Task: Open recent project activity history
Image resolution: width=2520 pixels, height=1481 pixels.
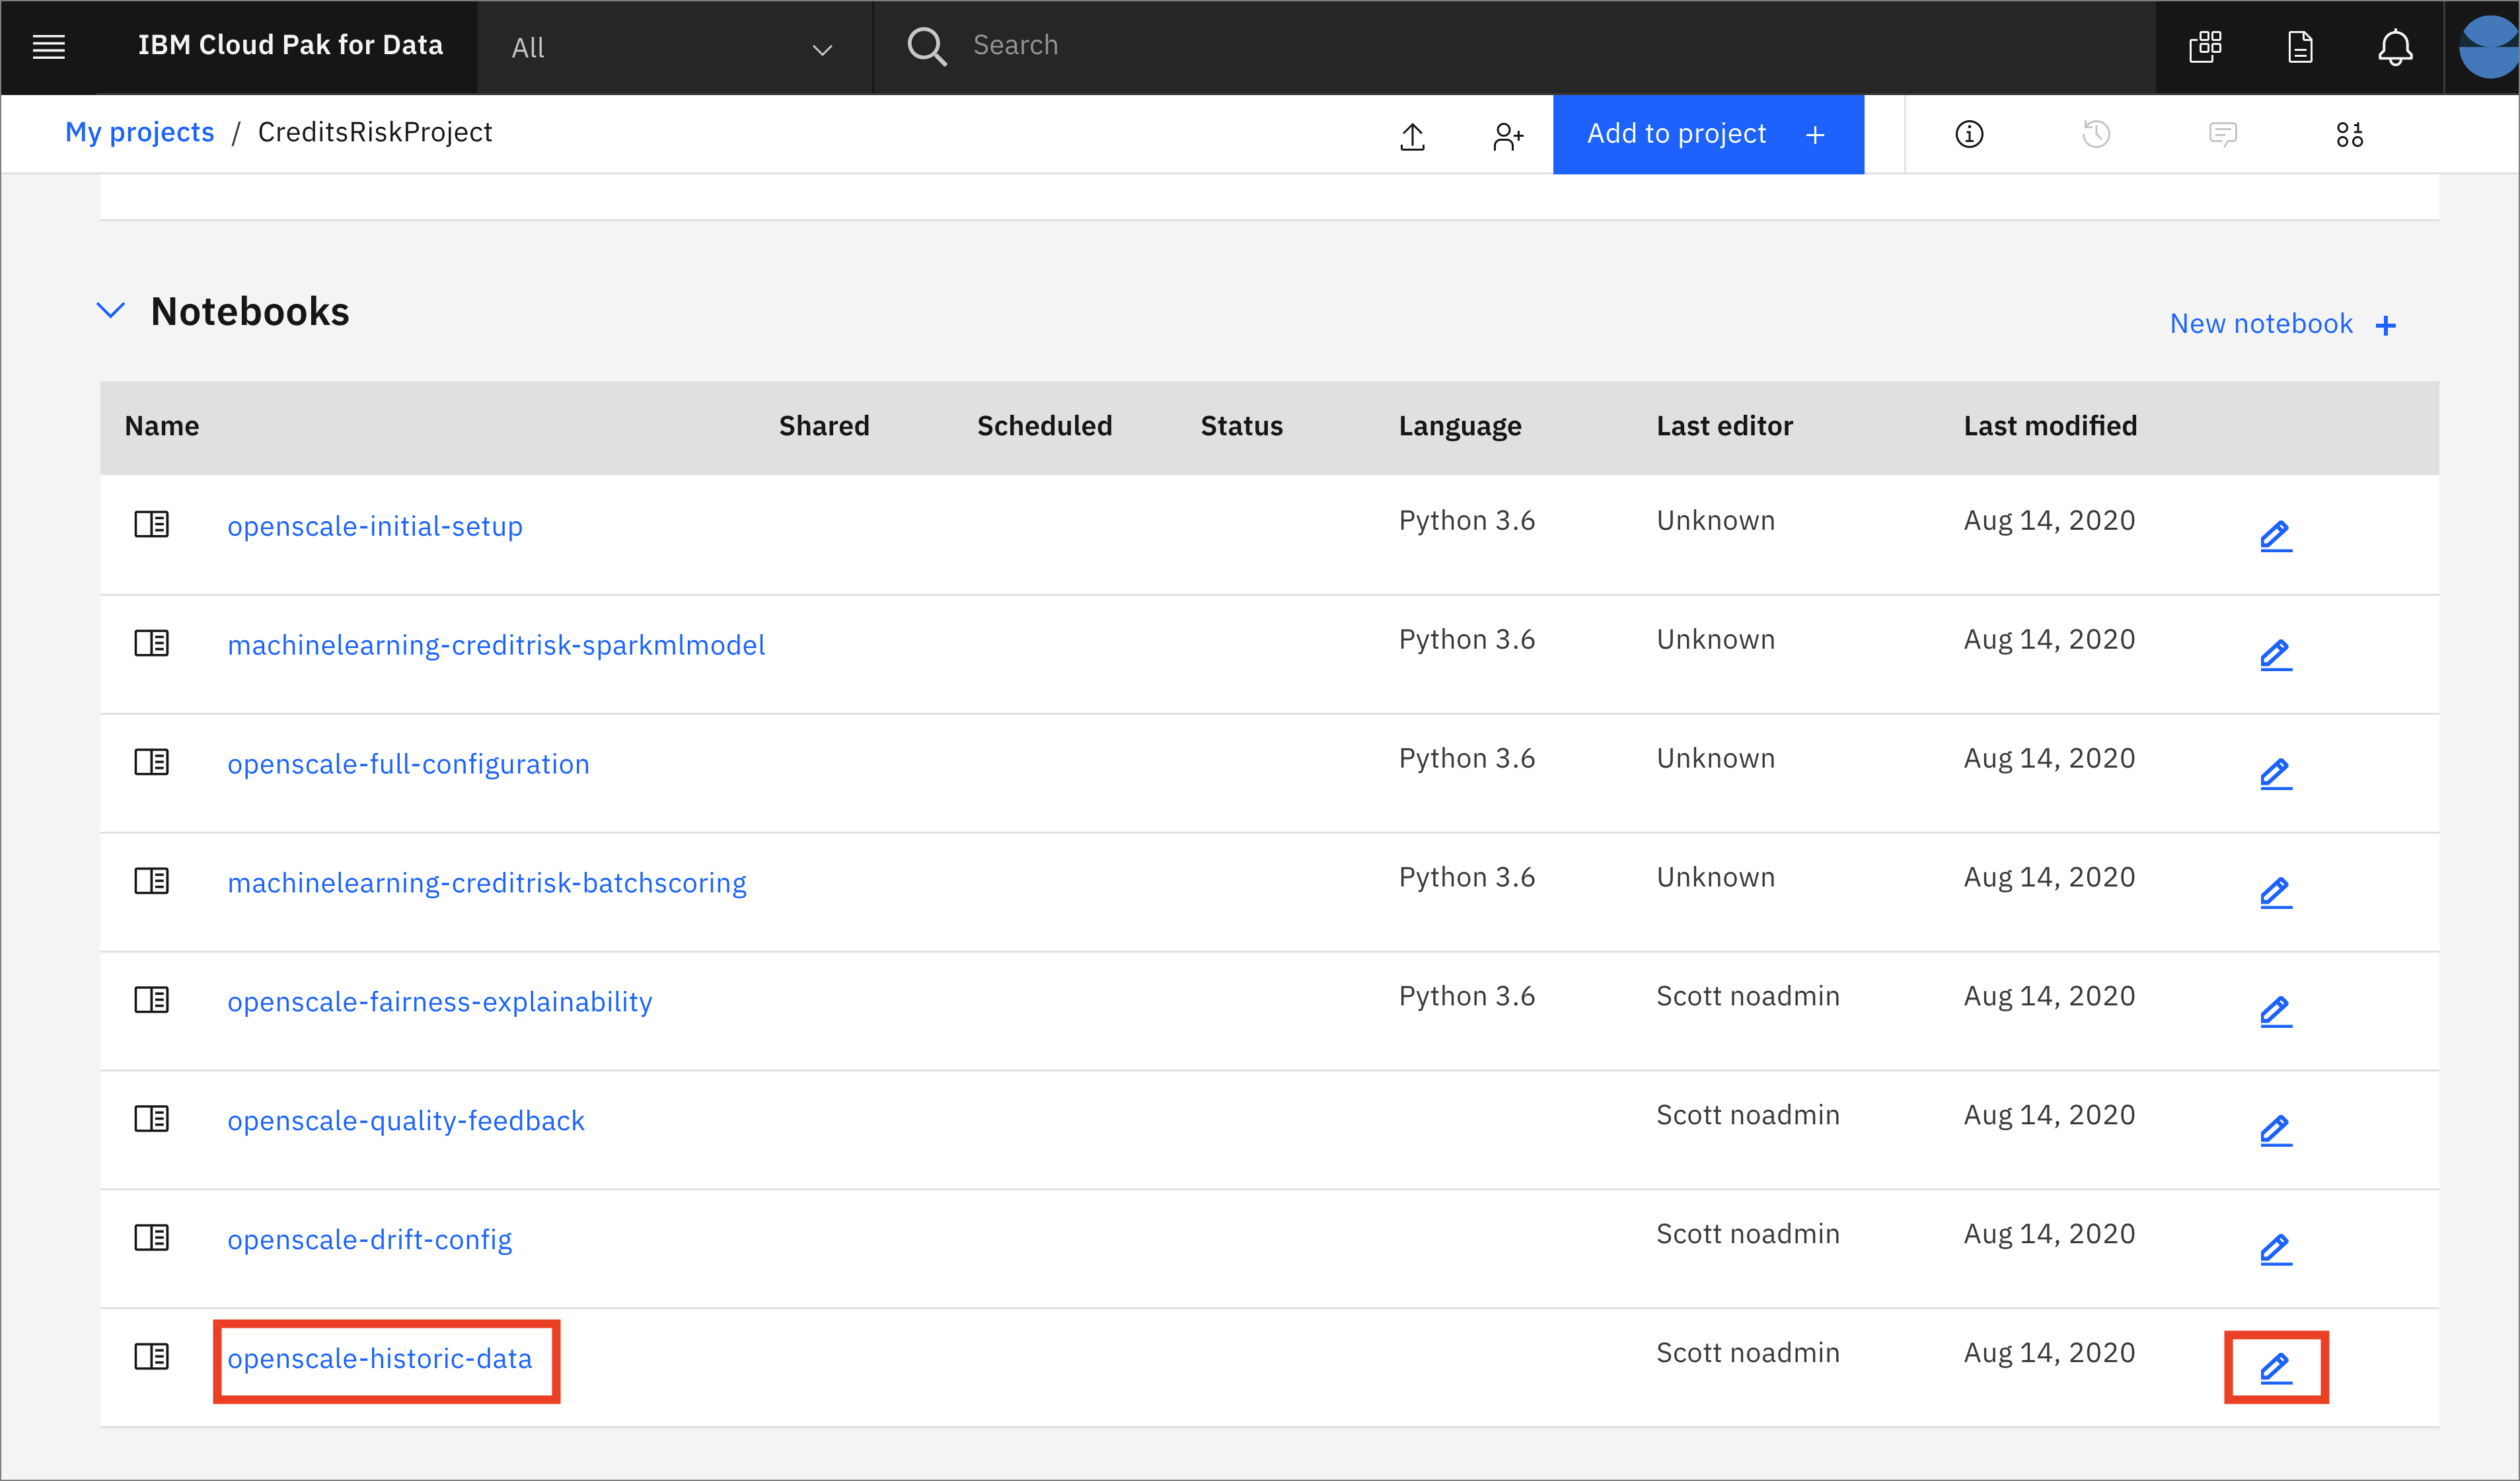Action: (2096, 134)
